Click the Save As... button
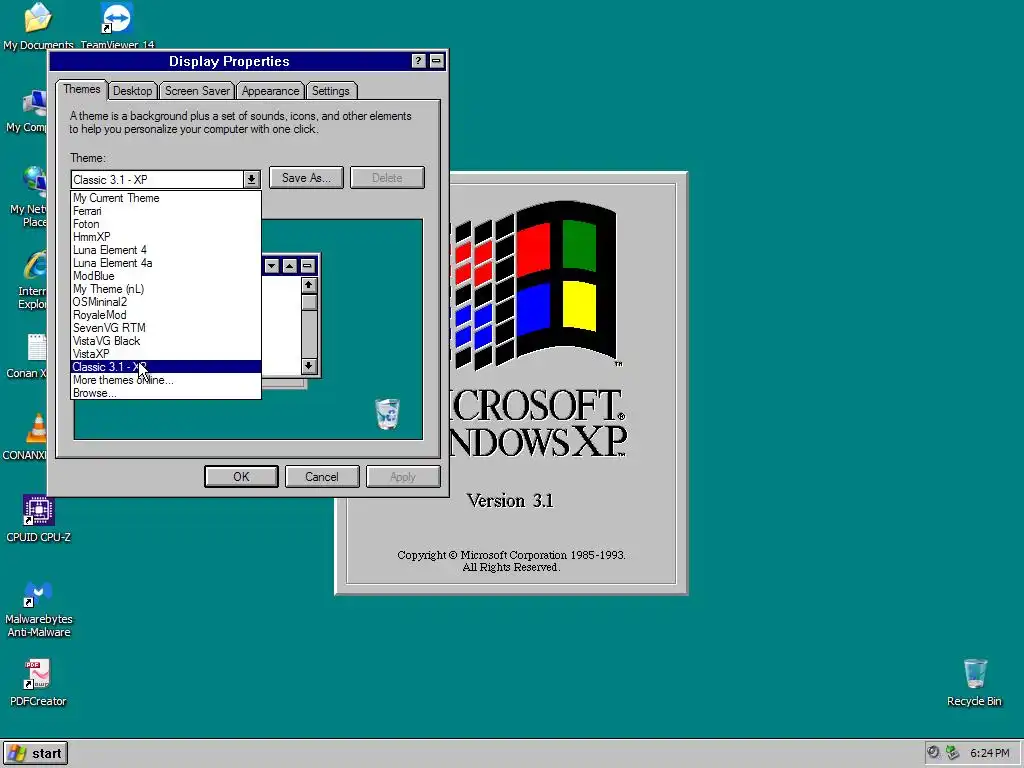Screen dimensions: 1024x768 (306, 178)
